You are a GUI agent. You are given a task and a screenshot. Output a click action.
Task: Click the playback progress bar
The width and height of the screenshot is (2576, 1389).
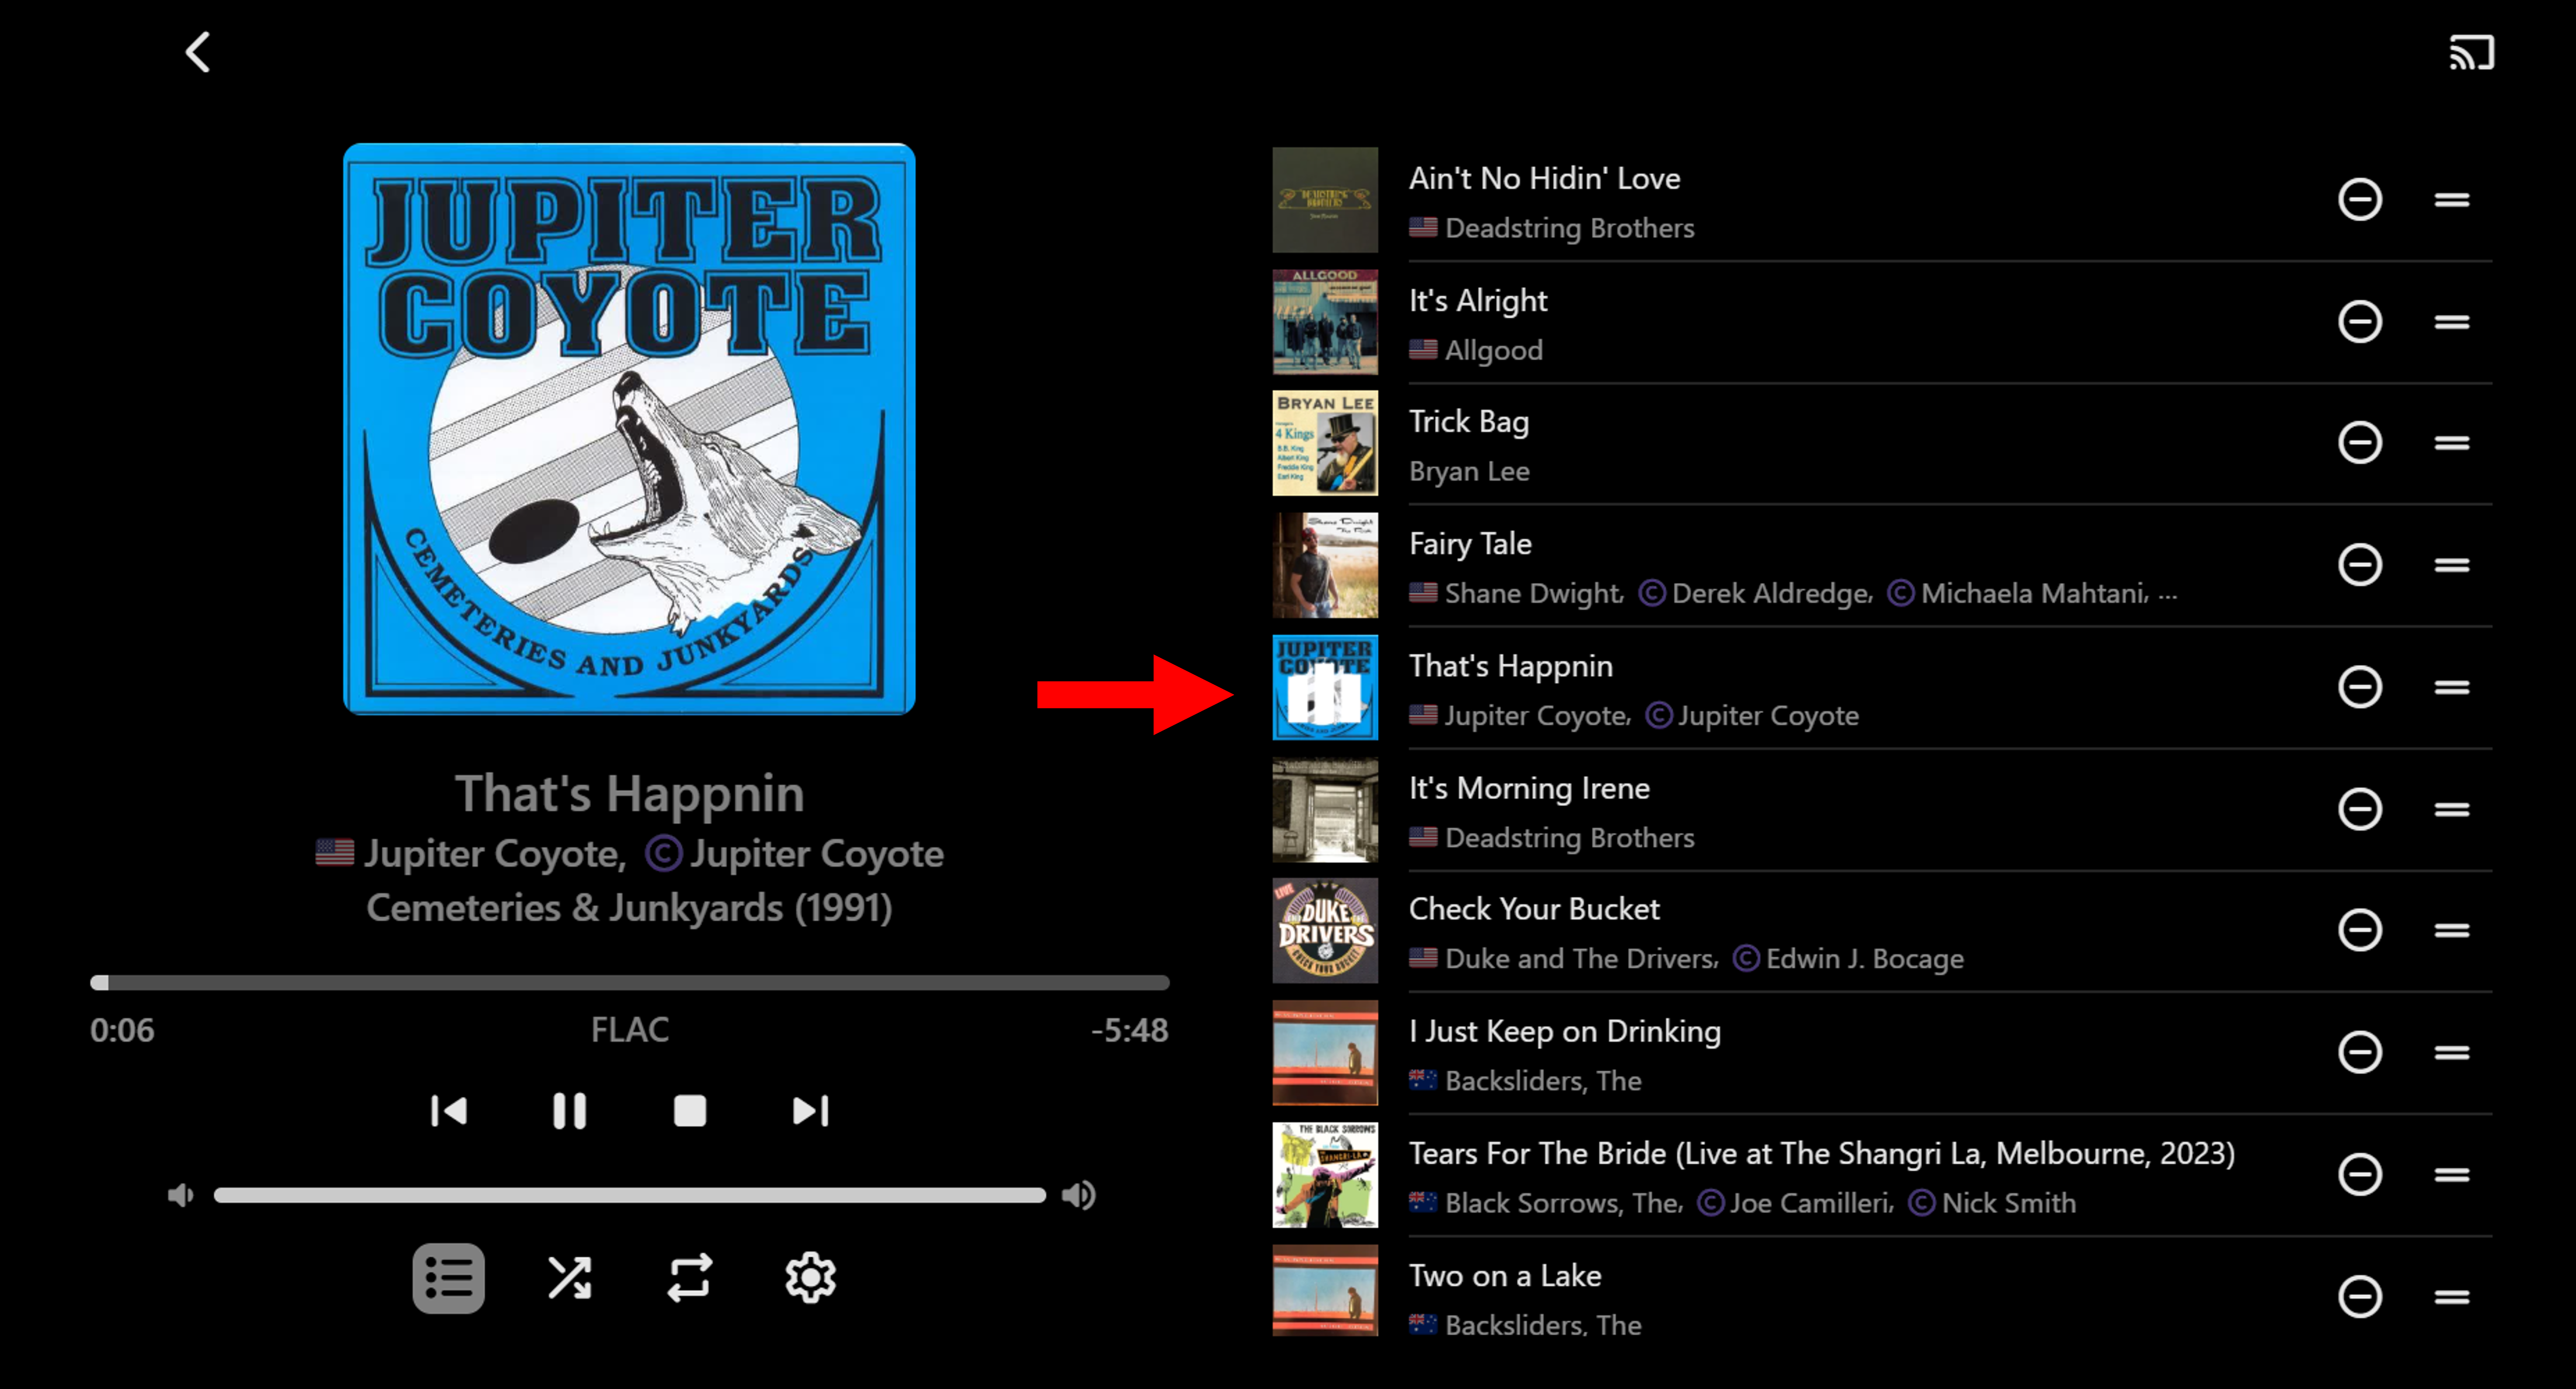click(630, 983)
